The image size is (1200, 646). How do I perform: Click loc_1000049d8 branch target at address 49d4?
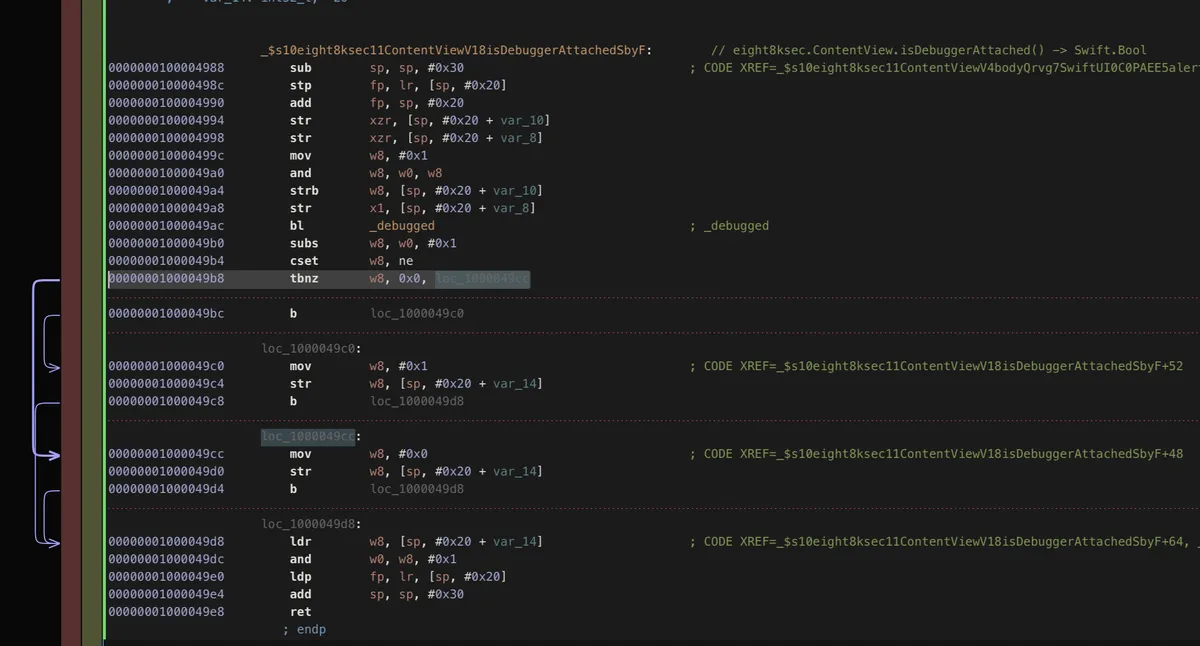tap(417, 489)
